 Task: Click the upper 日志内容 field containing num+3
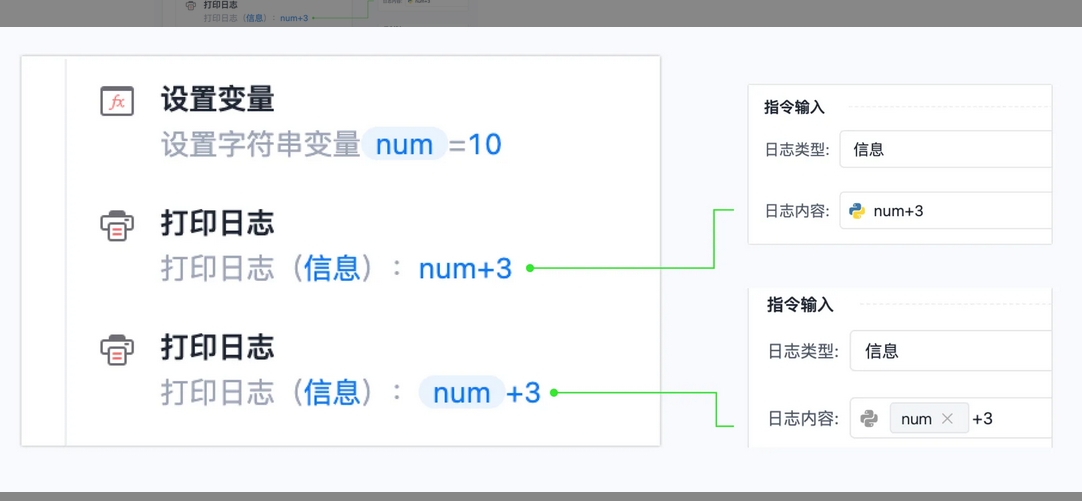click(945, 211)
